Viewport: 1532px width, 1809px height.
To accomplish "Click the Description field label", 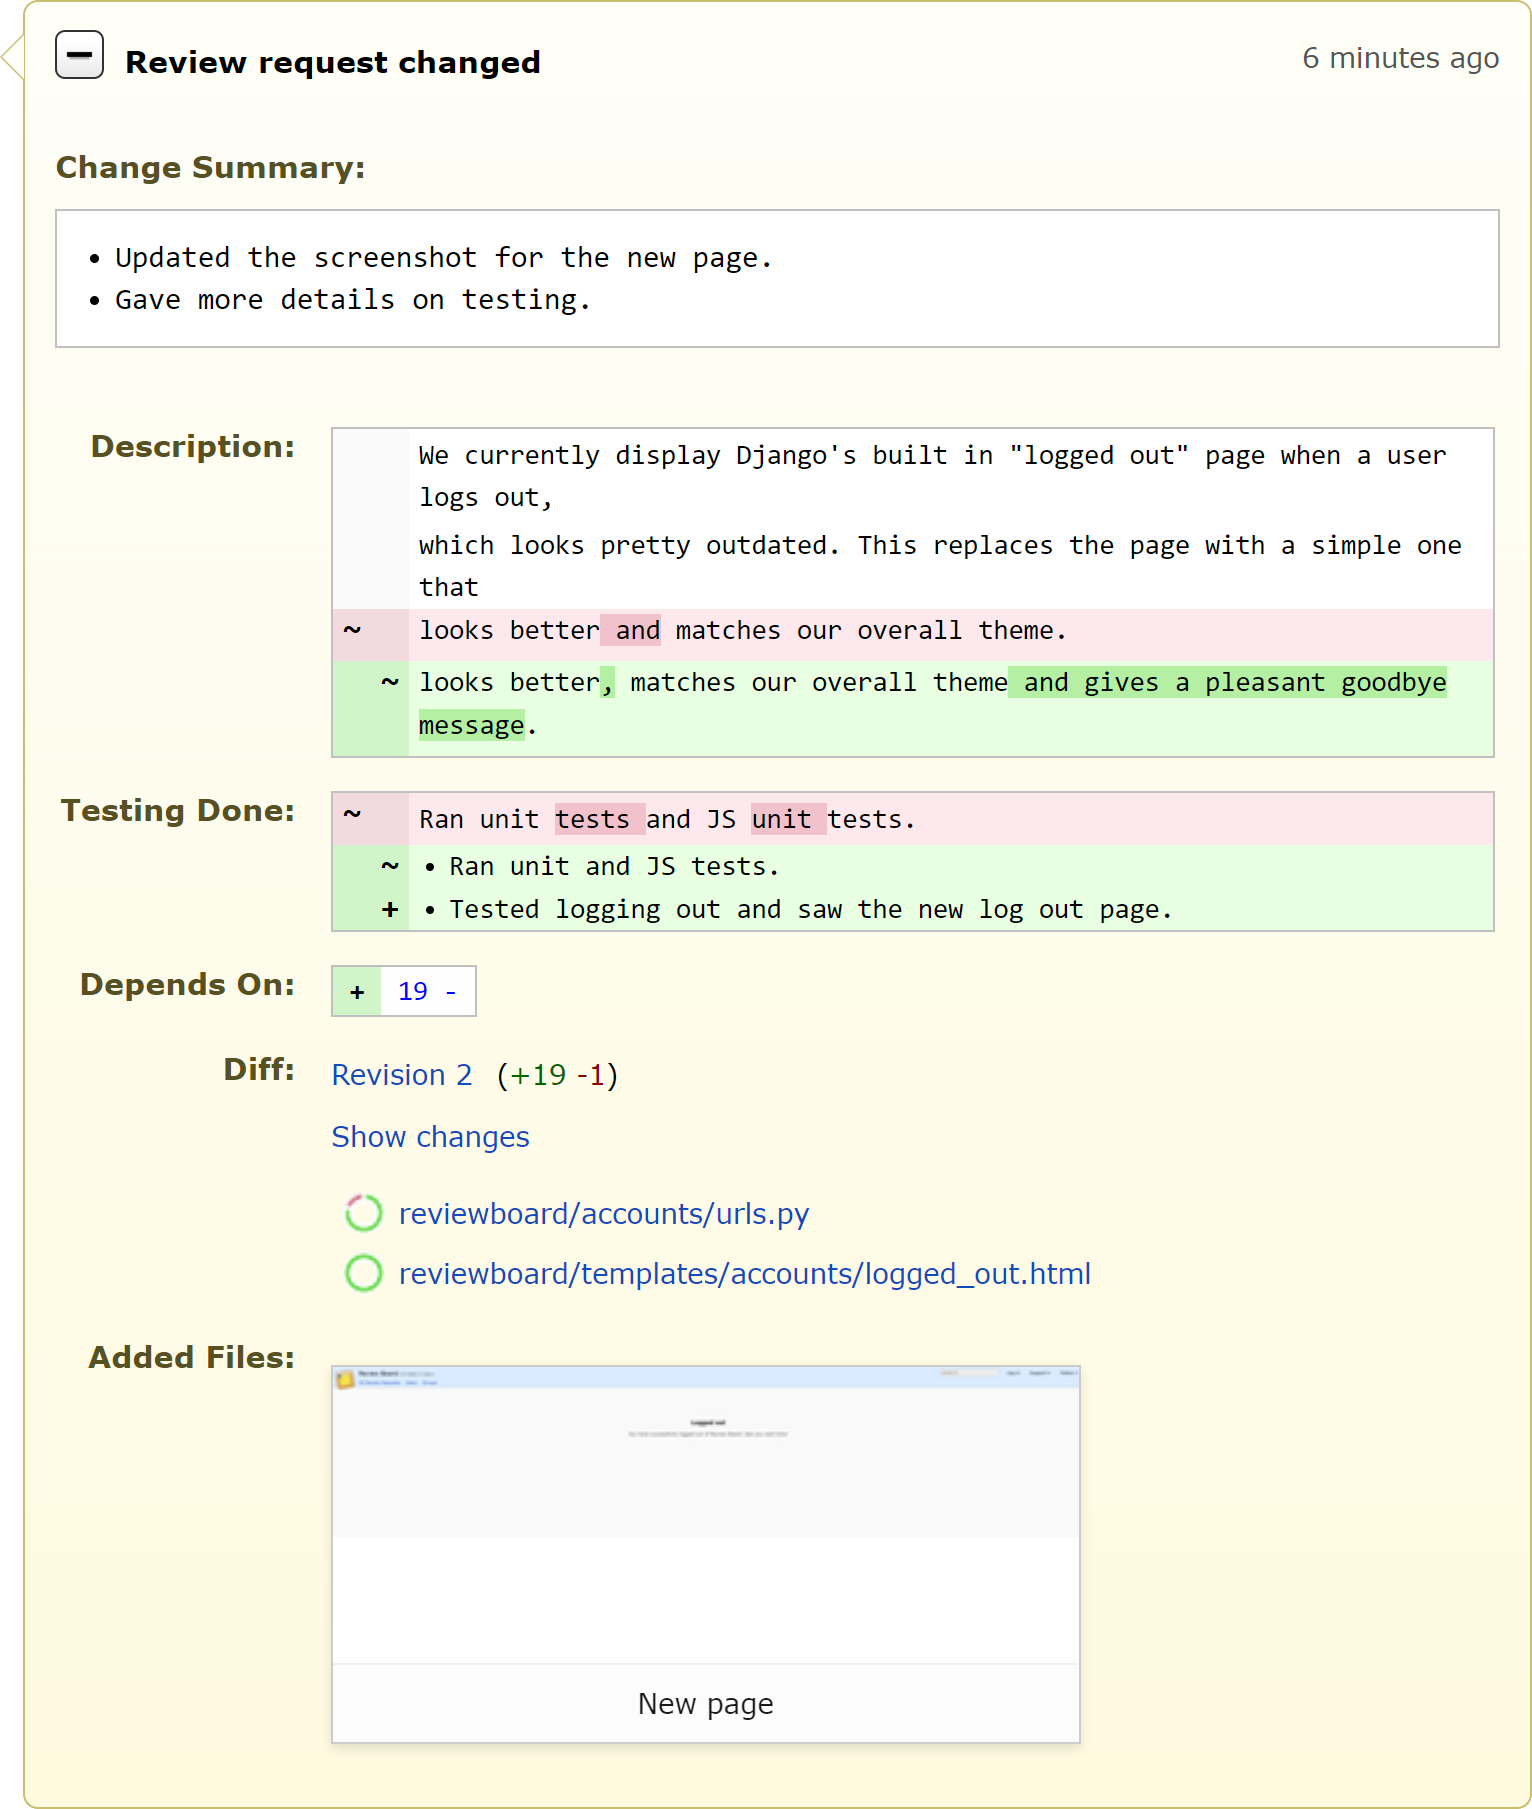I will pyautogui.click(x=193, y=446).
